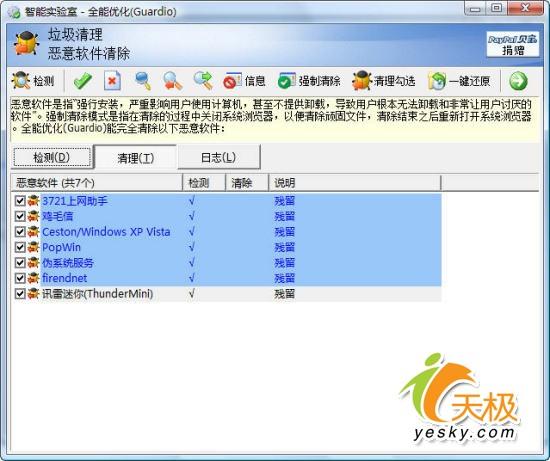Viewport: 550px width, 461px height.
Task: Switch to the 检测(D) tab
Action: tap(52, 157)
